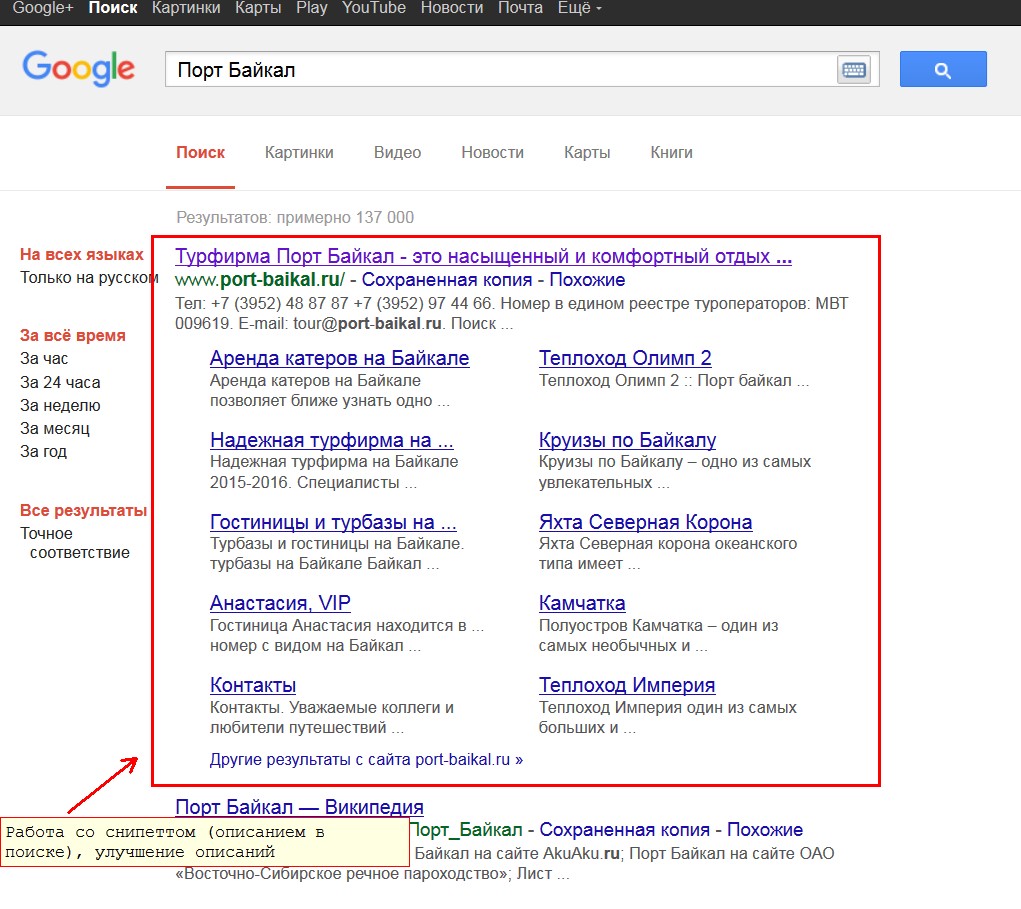Switch to the Видео results tab
This screenshot has height=909, width=1021.
pyautogui.click(x=397, y=153)
